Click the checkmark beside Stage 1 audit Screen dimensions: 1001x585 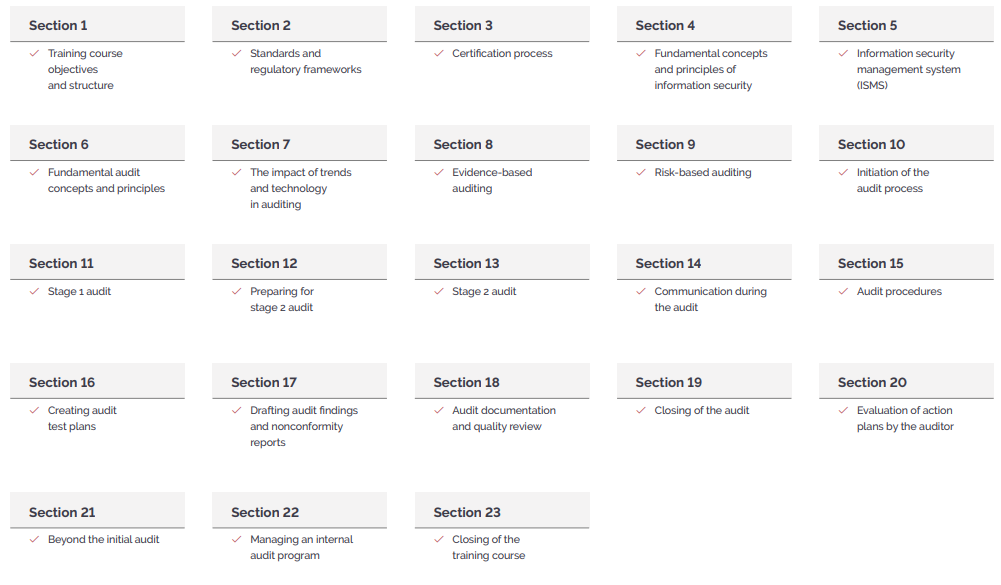pos(34,291)
